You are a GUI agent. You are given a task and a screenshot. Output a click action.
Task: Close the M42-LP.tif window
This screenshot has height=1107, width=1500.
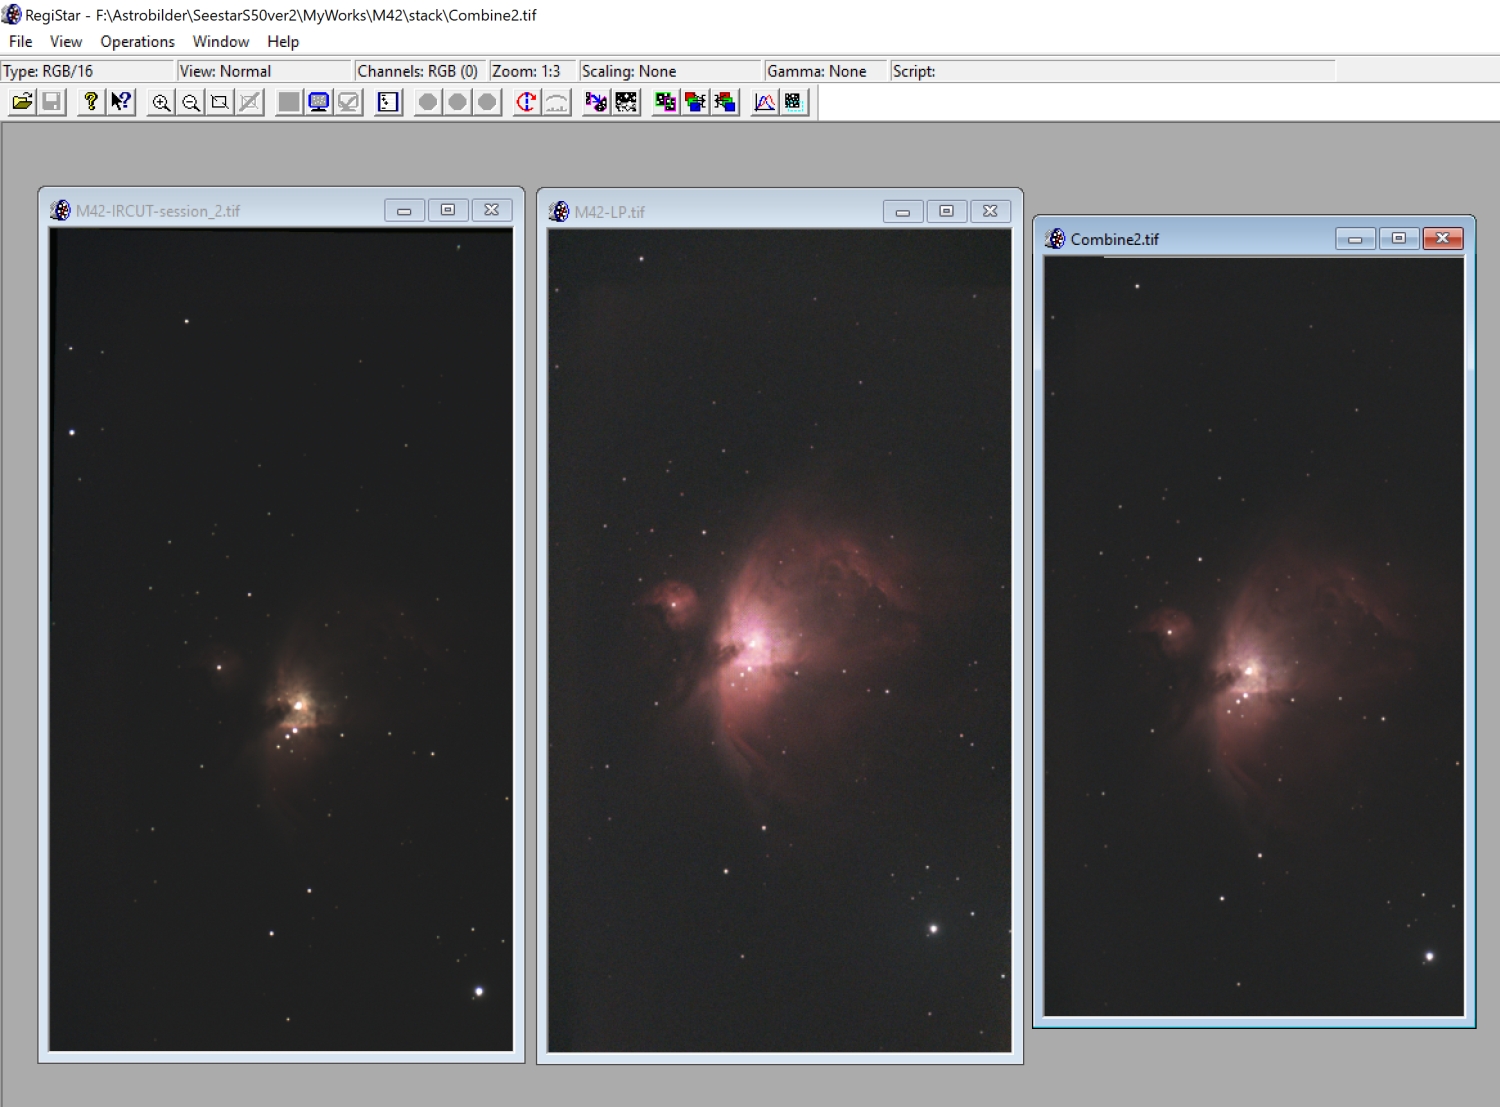990,211
